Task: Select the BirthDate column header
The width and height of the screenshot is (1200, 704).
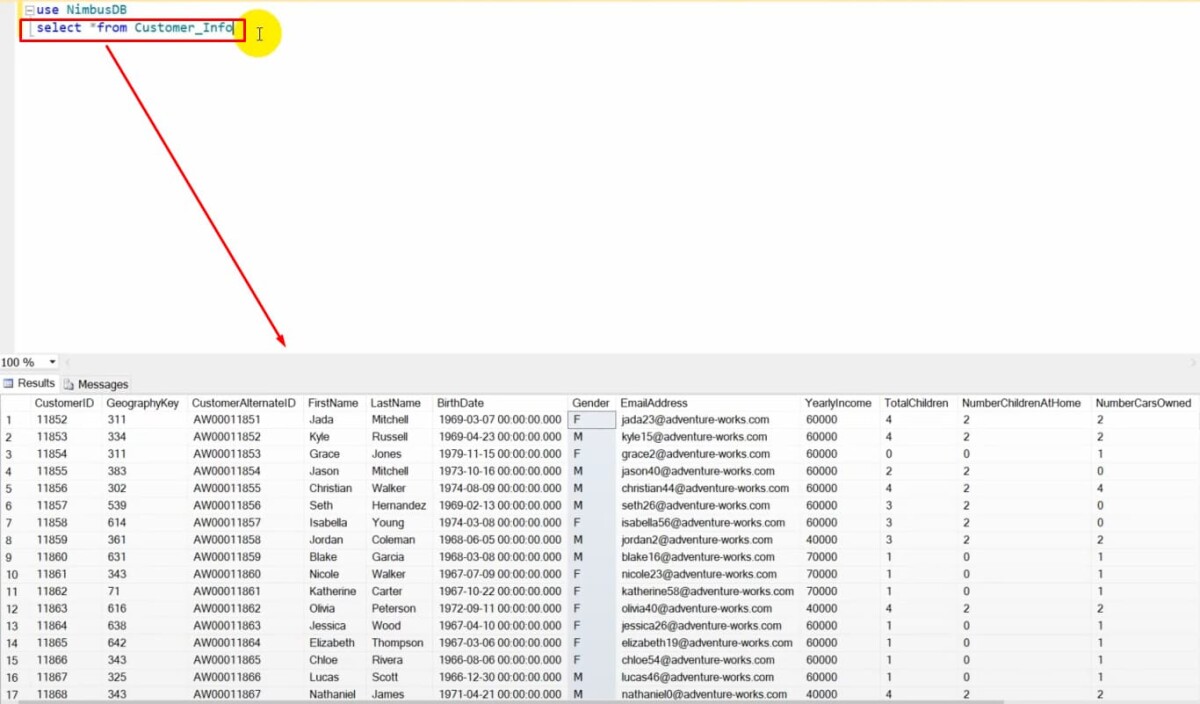Action: coord(460,402)
